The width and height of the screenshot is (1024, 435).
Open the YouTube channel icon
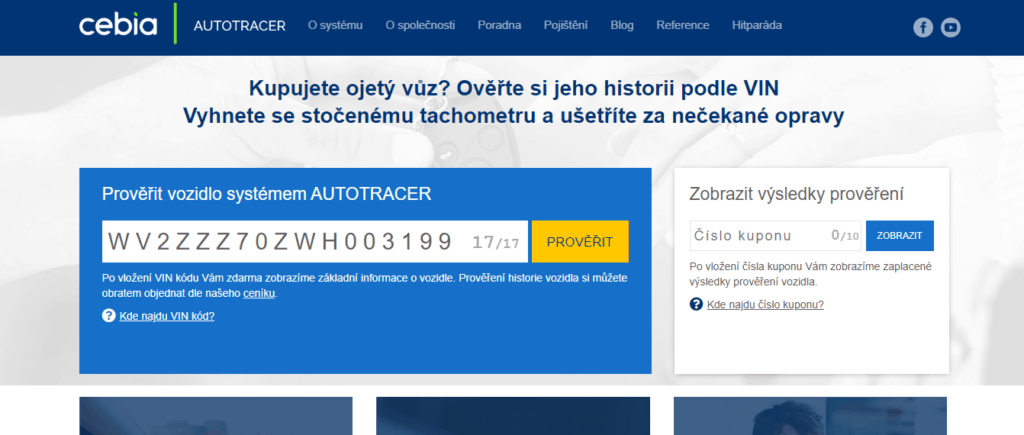pyautogui.click(x=951, y=27)
